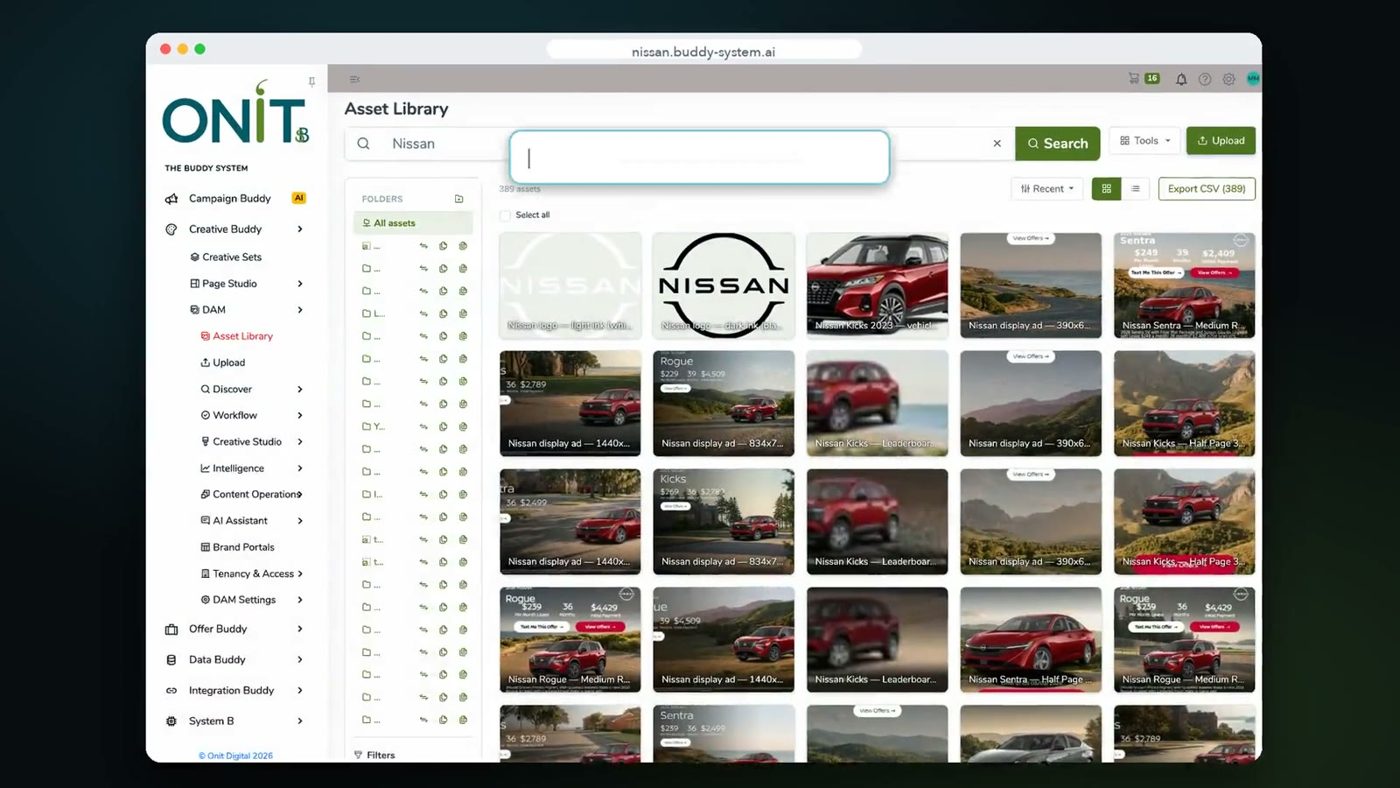Click Export CSV (389)

[1207, 189]
